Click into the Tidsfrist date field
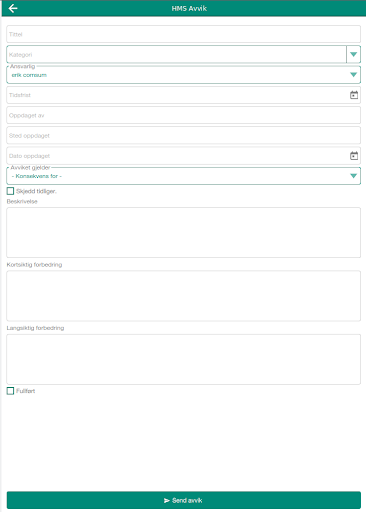 point(183,95)
